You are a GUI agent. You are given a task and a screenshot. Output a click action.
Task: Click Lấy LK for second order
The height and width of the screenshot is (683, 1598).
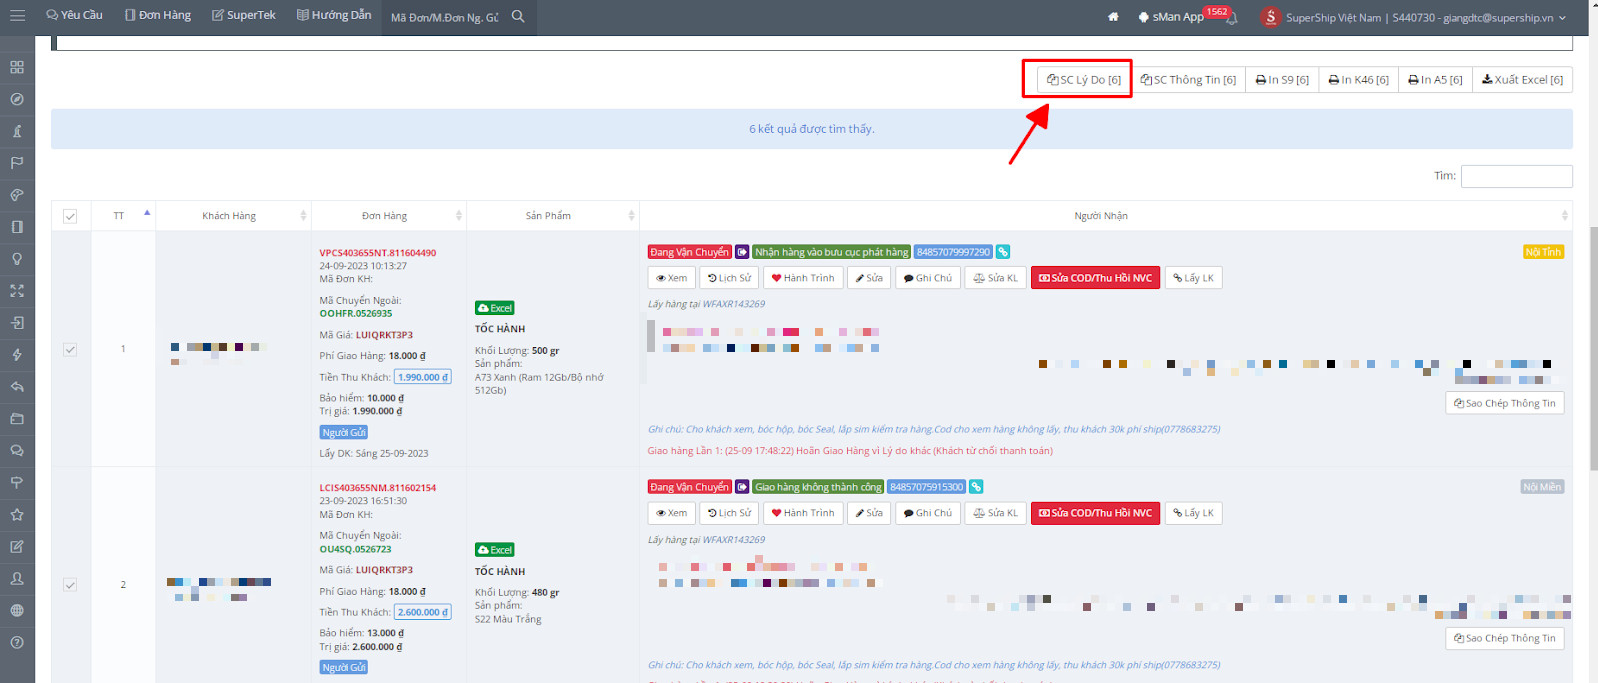(1193, 513)
